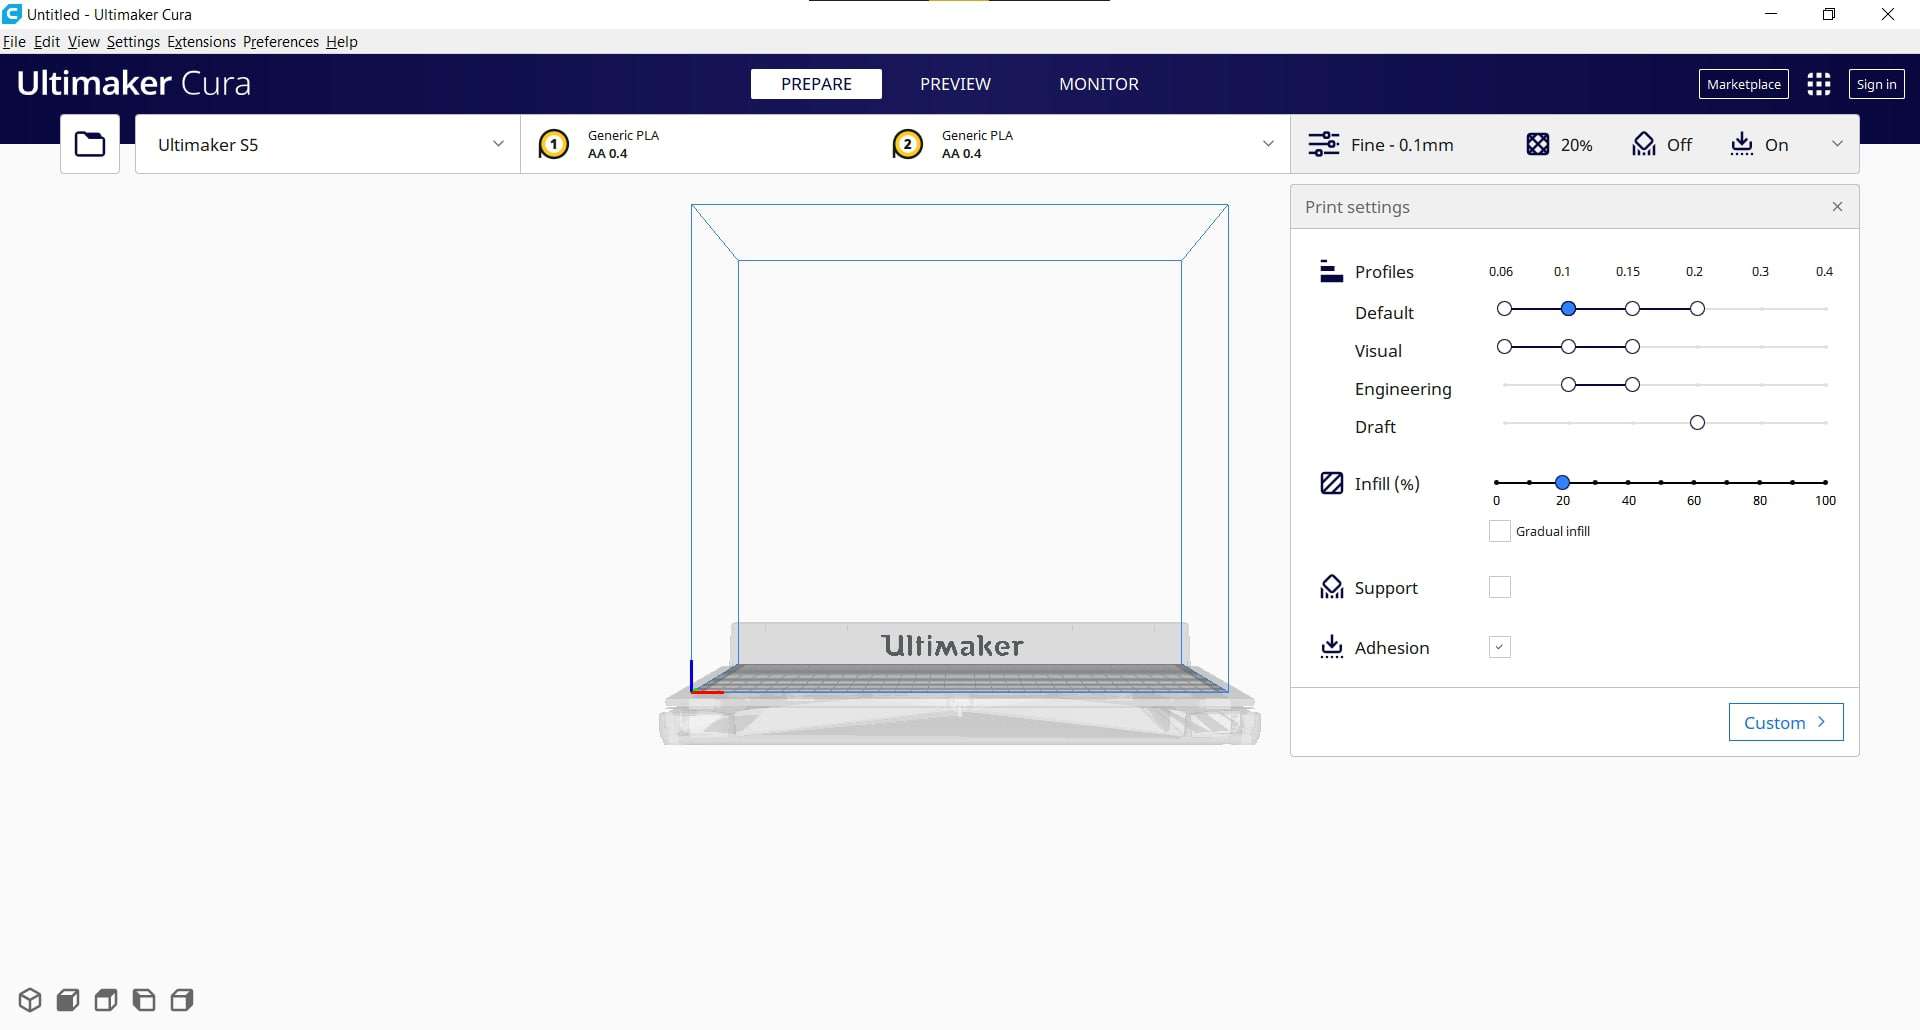The image size is (1920, 1030).
Task: Select Visual profile at 0.15 layer height
Action: tap(1632, 347)
